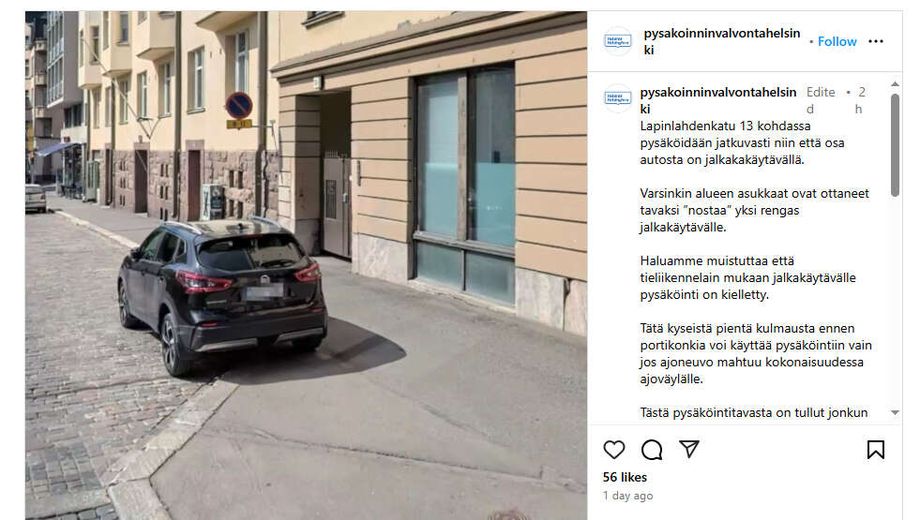Open the three-dot more options menu
The height and width of the screenshot is (520, 920).
pos(875,41)
